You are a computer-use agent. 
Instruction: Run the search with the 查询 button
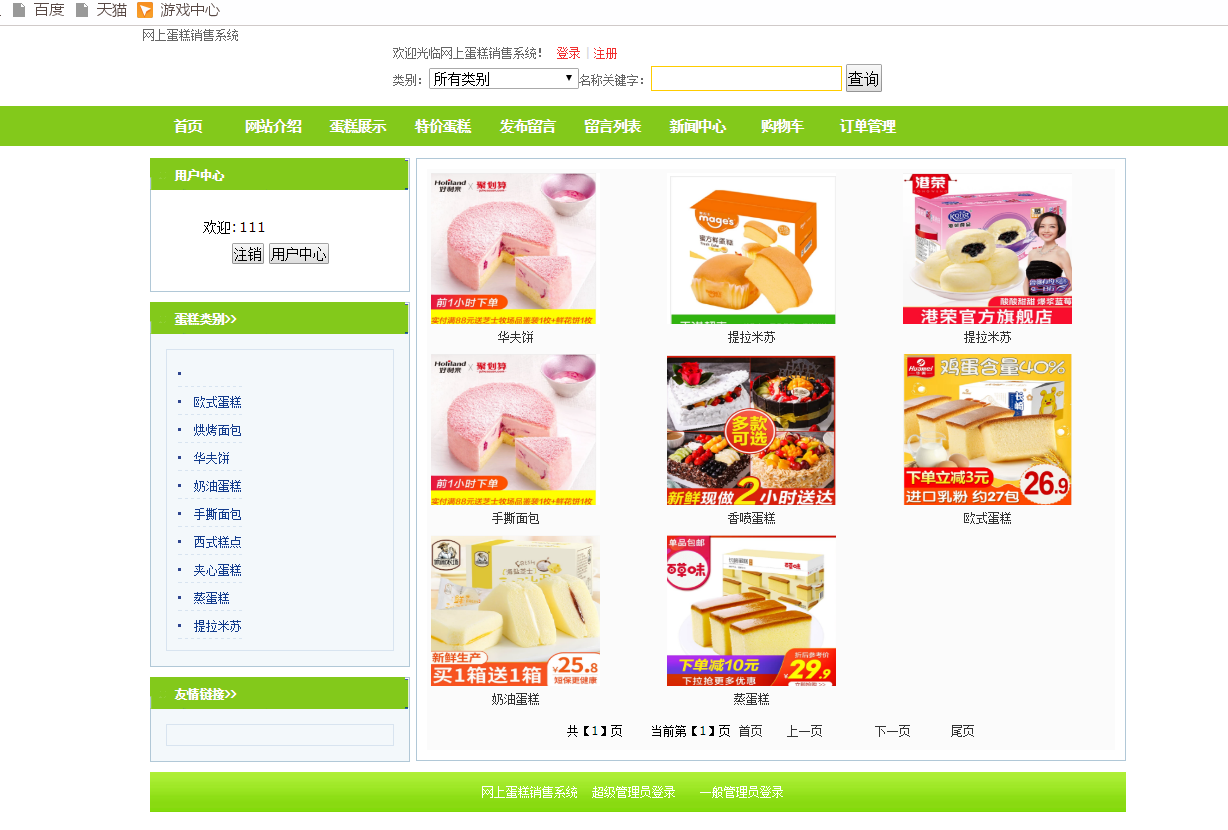point(864,79)
